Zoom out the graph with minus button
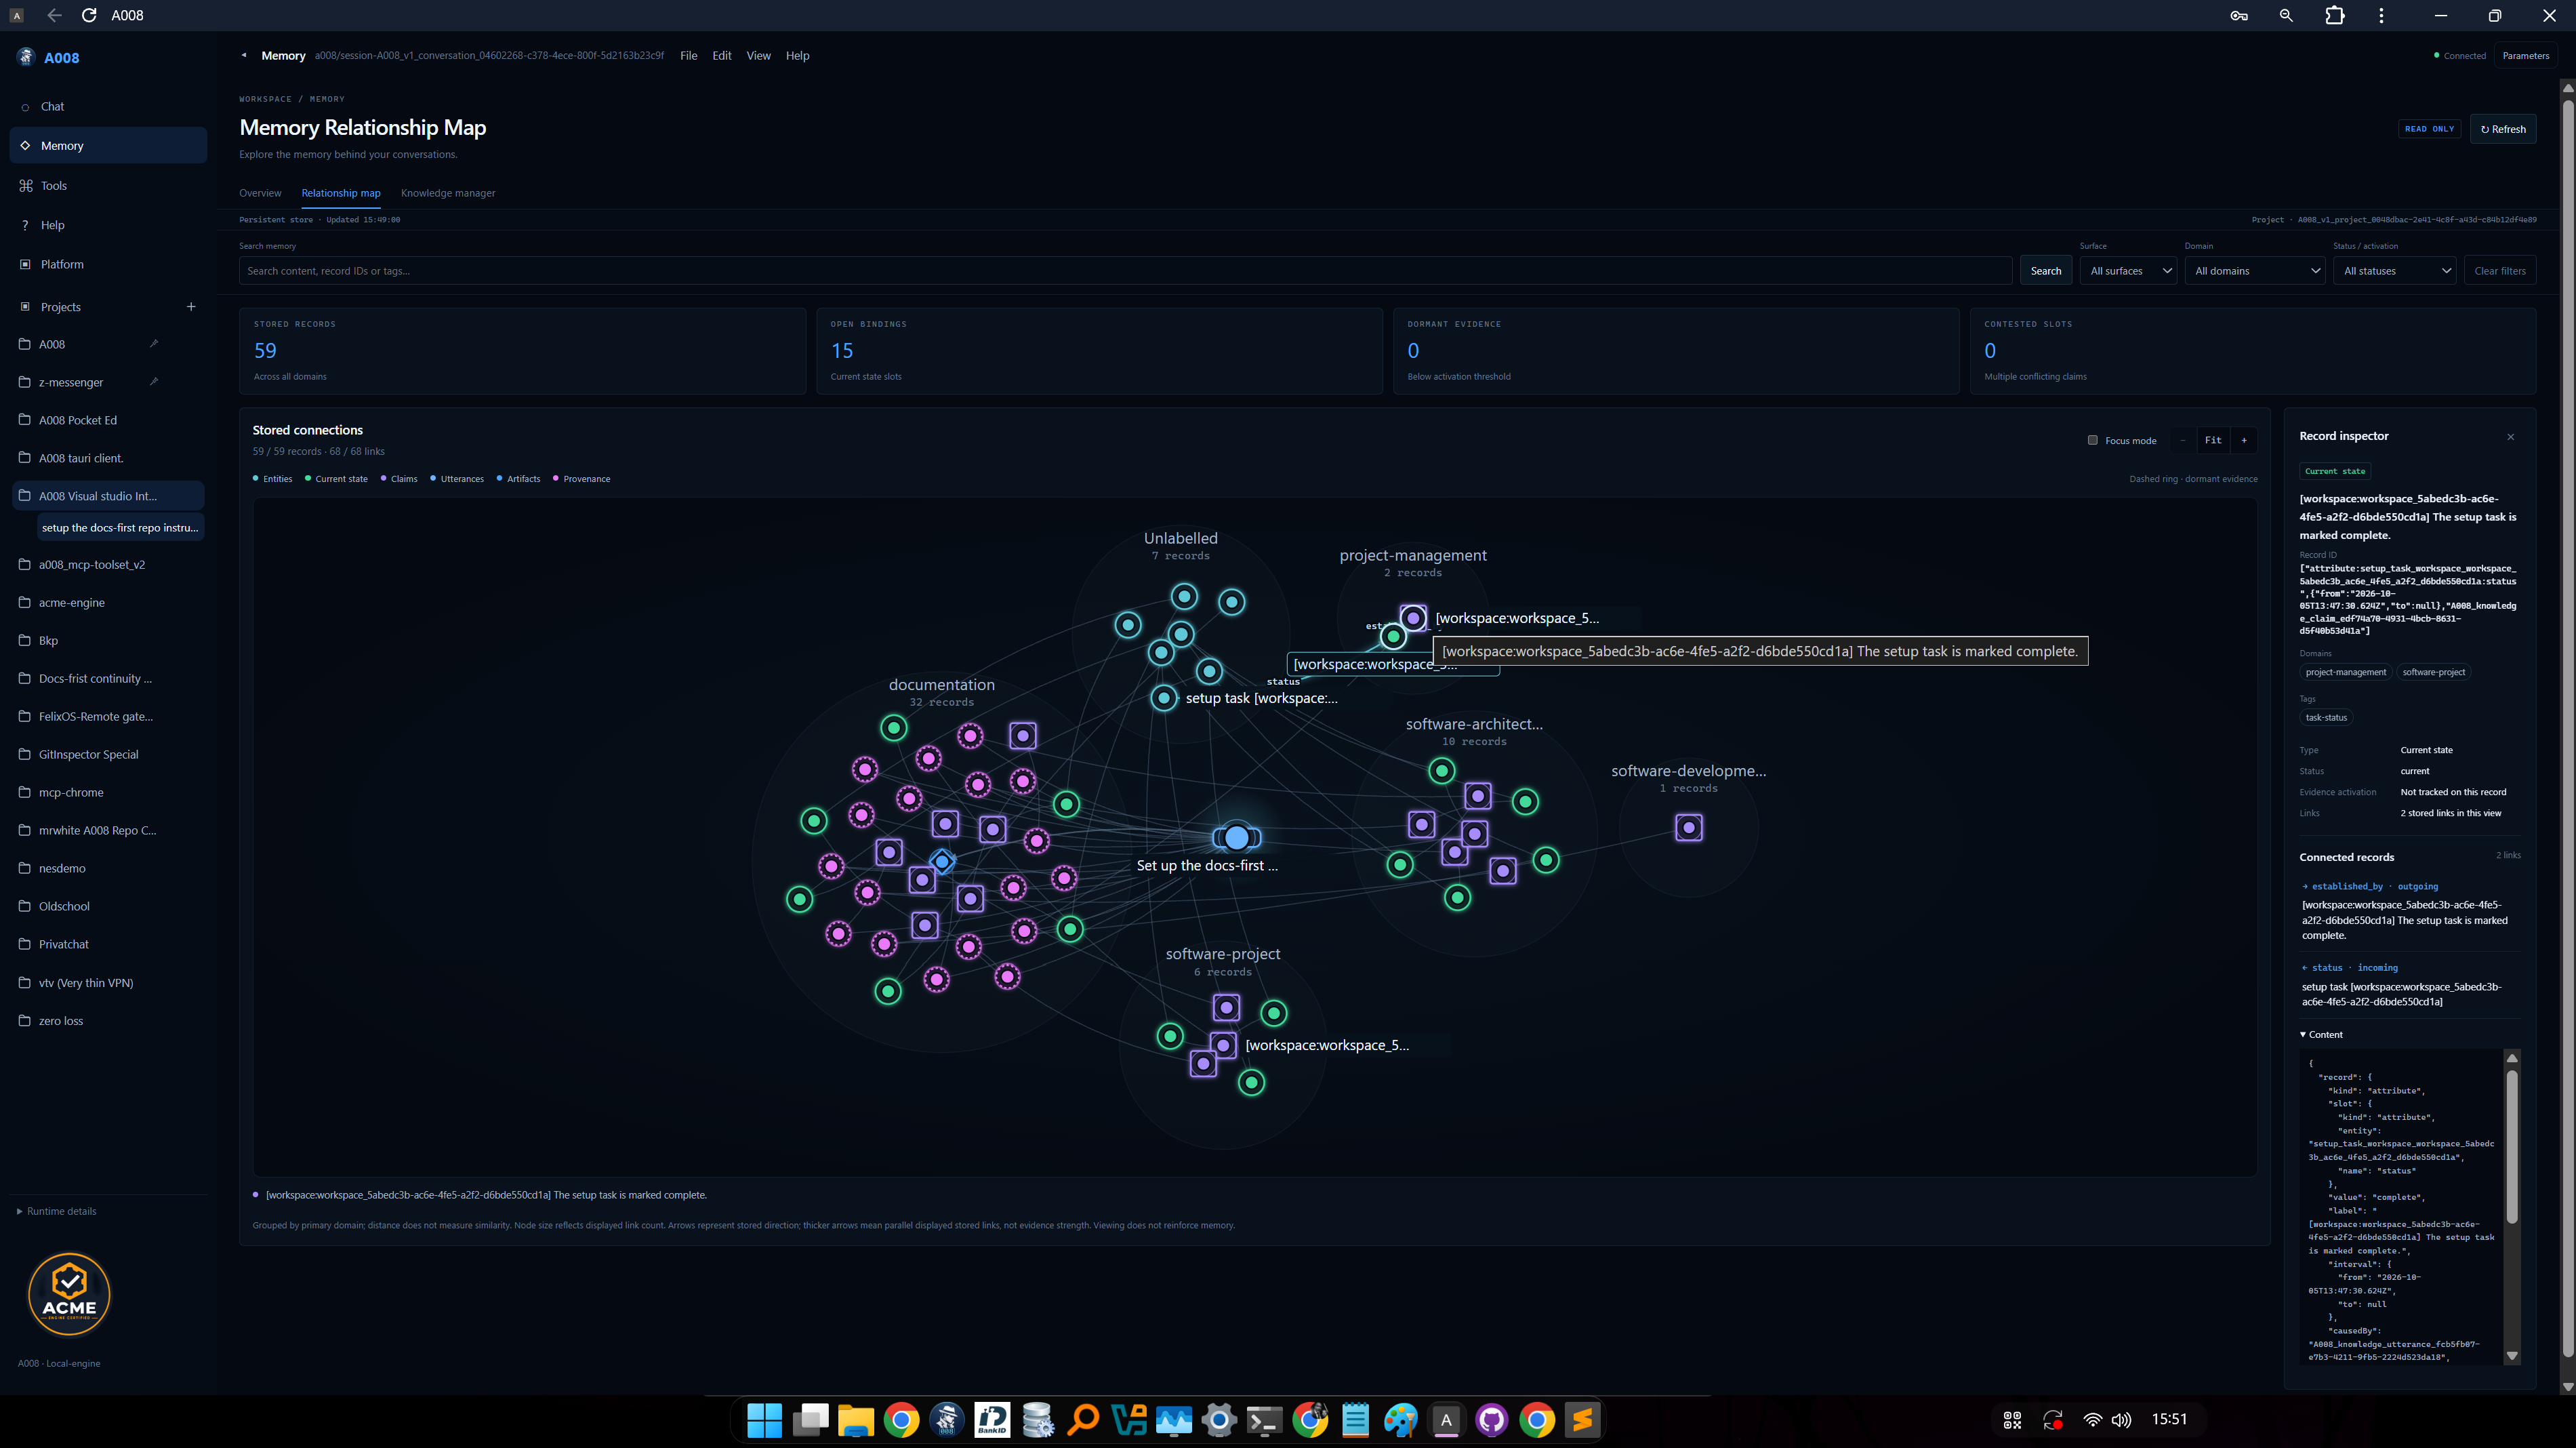Viewport: 2576px width, 1448px height. pyautogui.click(x=2182, y=440)
